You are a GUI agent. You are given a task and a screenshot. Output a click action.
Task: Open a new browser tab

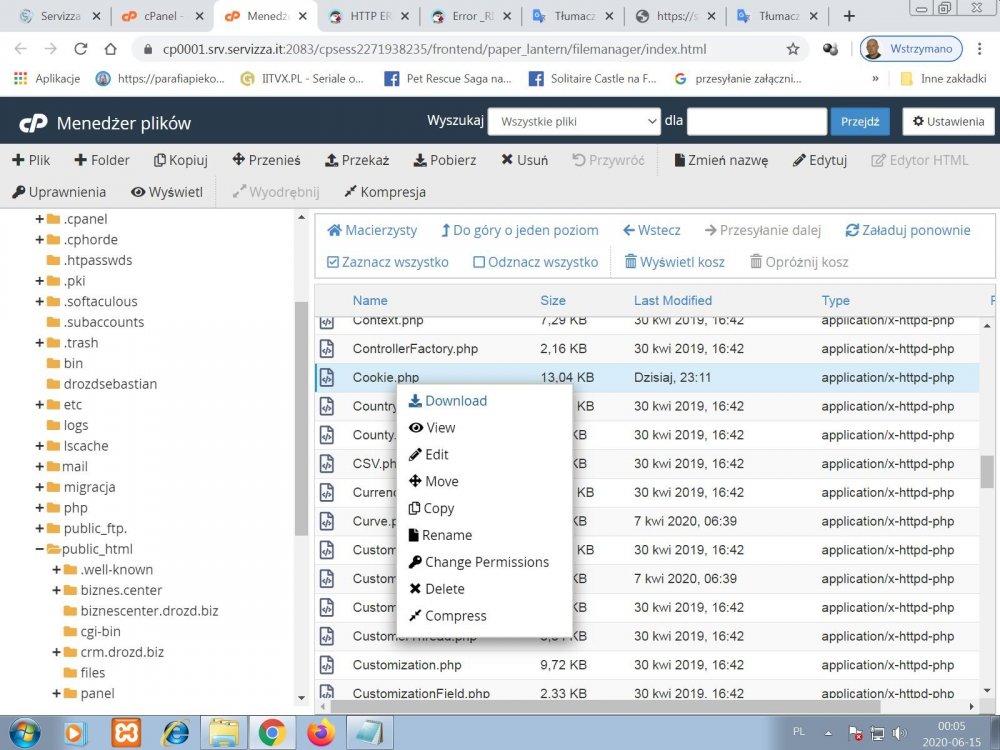coord(849,16)
